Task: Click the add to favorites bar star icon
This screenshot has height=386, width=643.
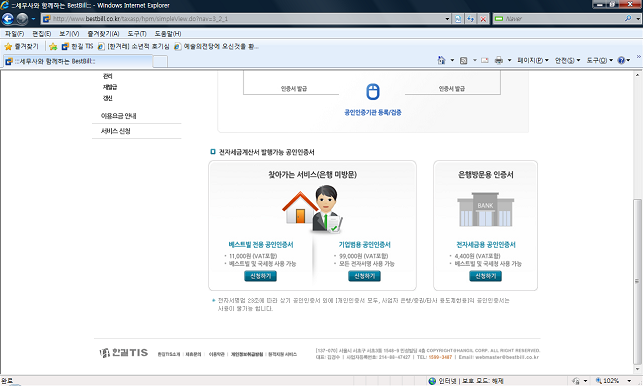Action: [x=53, y=47]
